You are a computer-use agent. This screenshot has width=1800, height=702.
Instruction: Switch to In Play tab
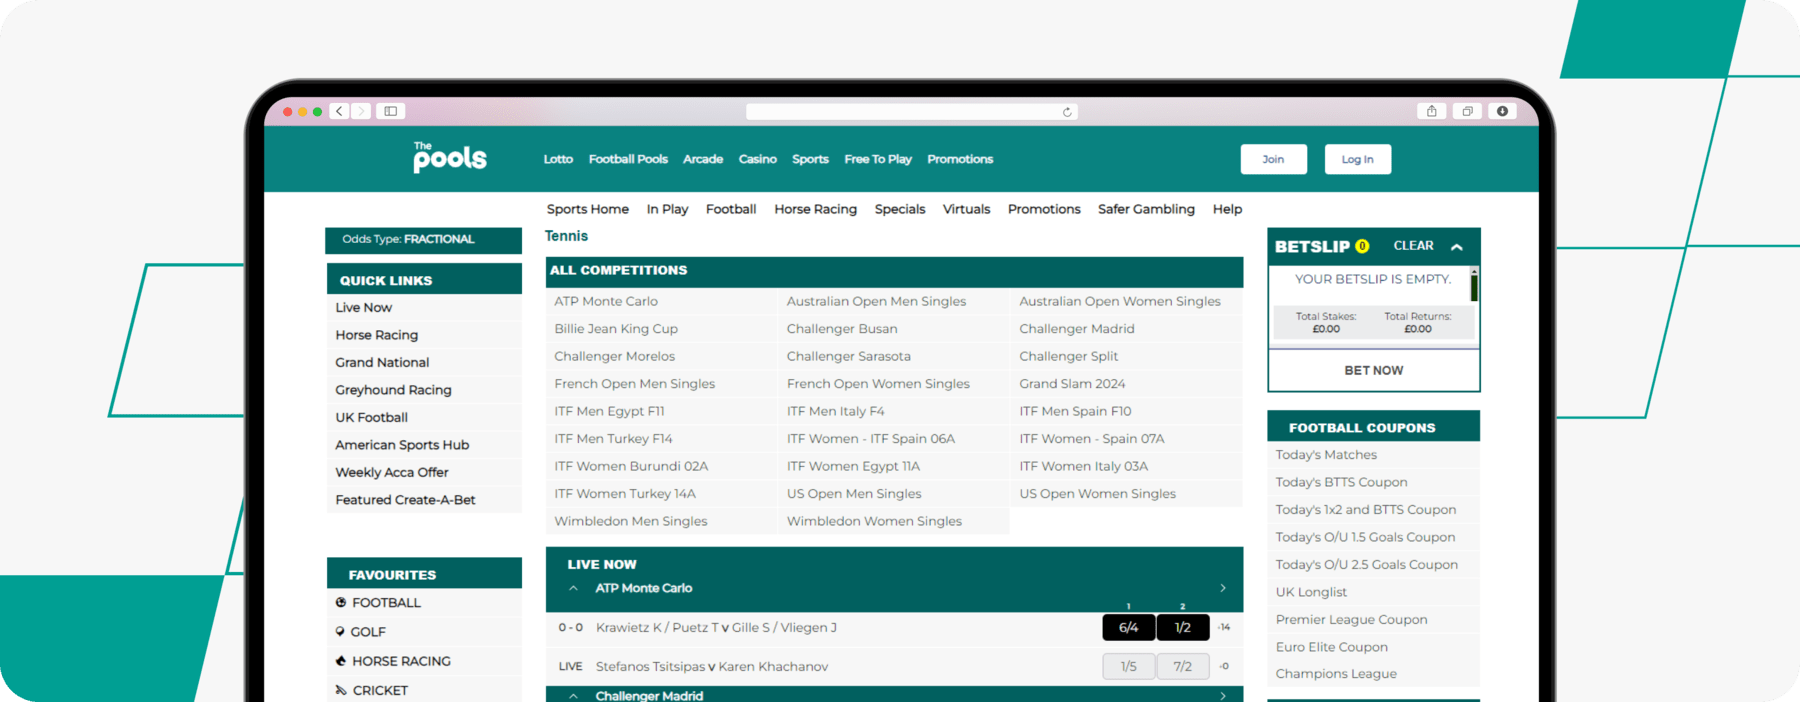(667, 209)
